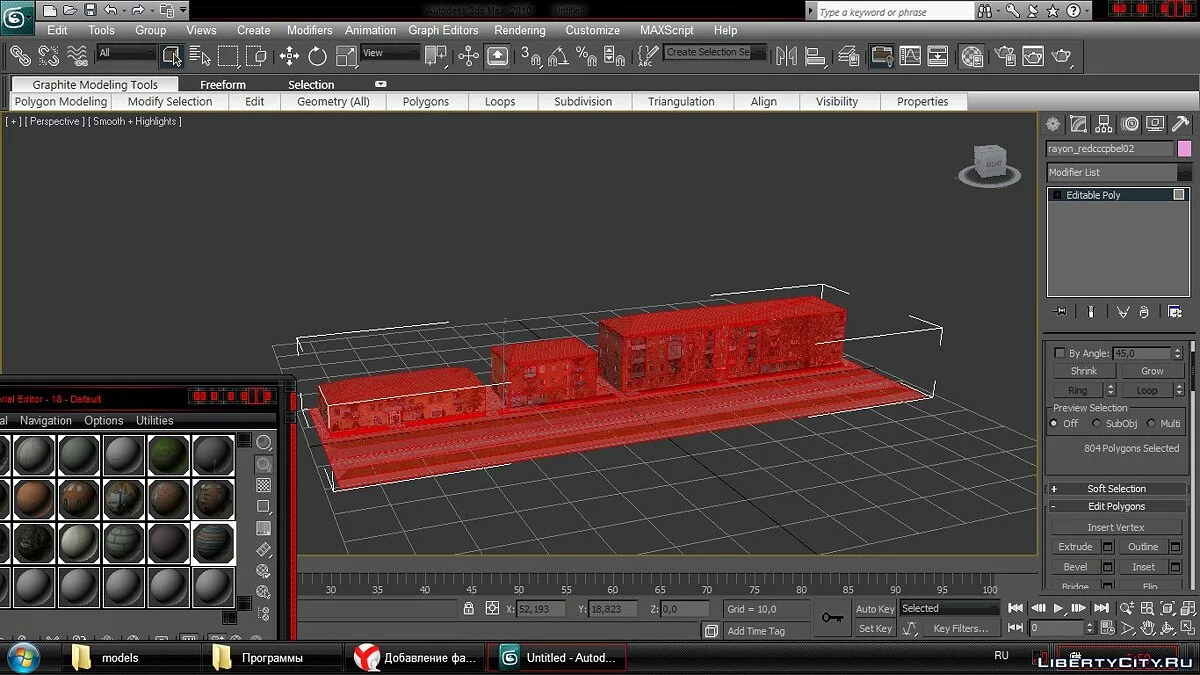Viewport: 1200px width, 675px height.
Task: Switch to the Freeform ribbon tab
Action: click(222, 85)
